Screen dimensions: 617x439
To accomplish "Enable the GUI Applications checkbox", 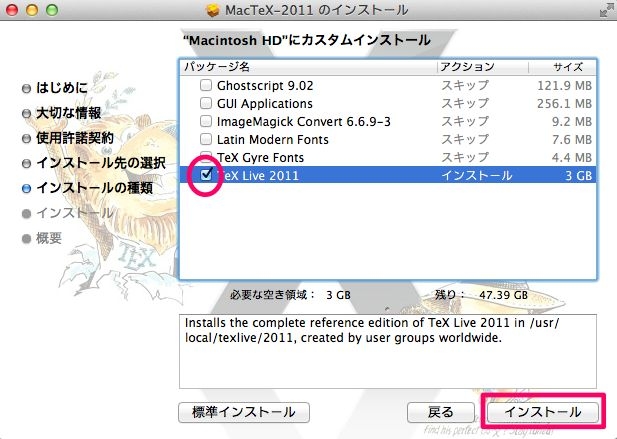I will coord(206,103).
